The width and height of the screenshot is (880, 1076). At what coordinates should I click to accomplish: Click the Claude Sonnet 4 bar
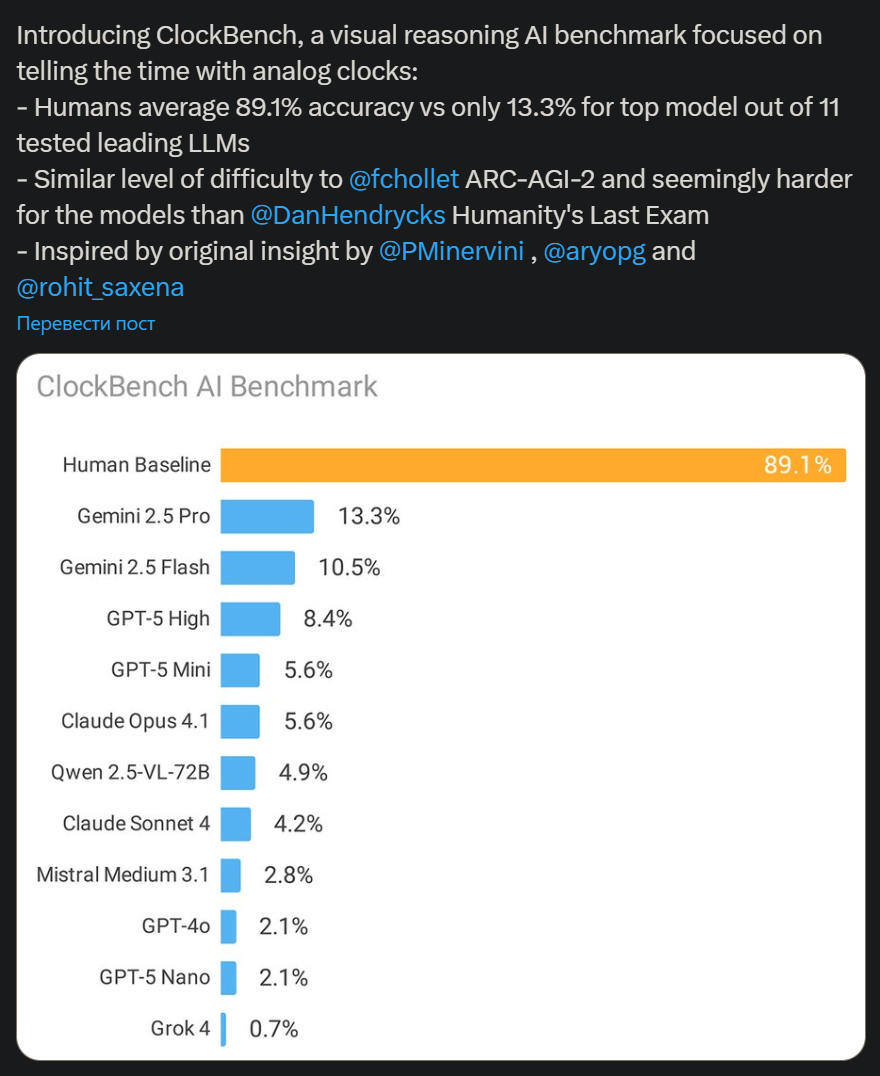point(235,823)
